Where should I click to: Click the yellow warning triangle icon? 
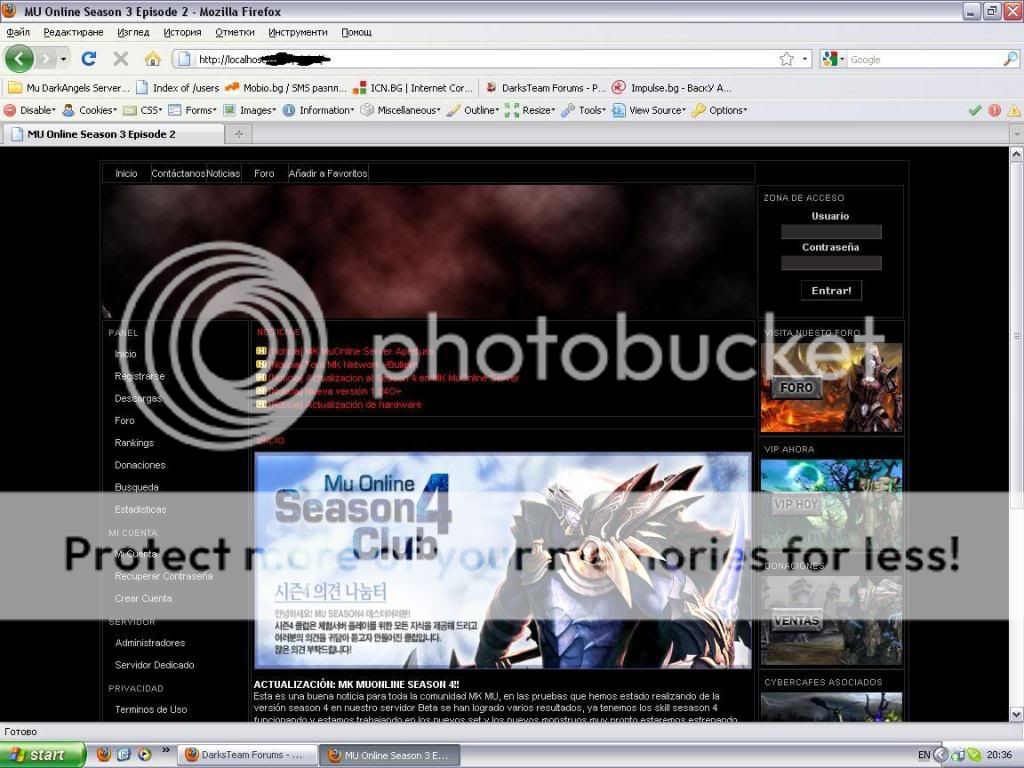pos(1014,110)
